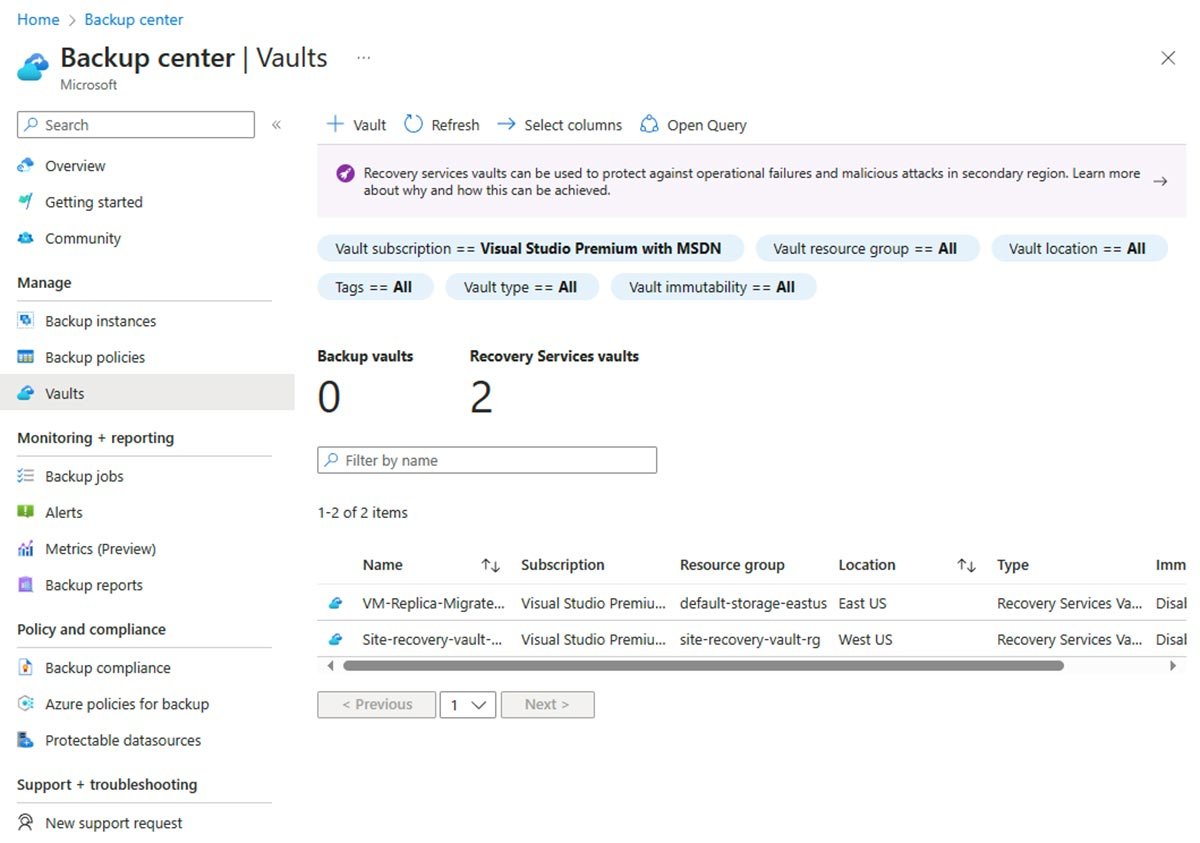Image resolution: width=1200 pixels, height=843 pixels.
Task: Open the ellipsis menu next to Vaults title
Action: pos(363,57)
